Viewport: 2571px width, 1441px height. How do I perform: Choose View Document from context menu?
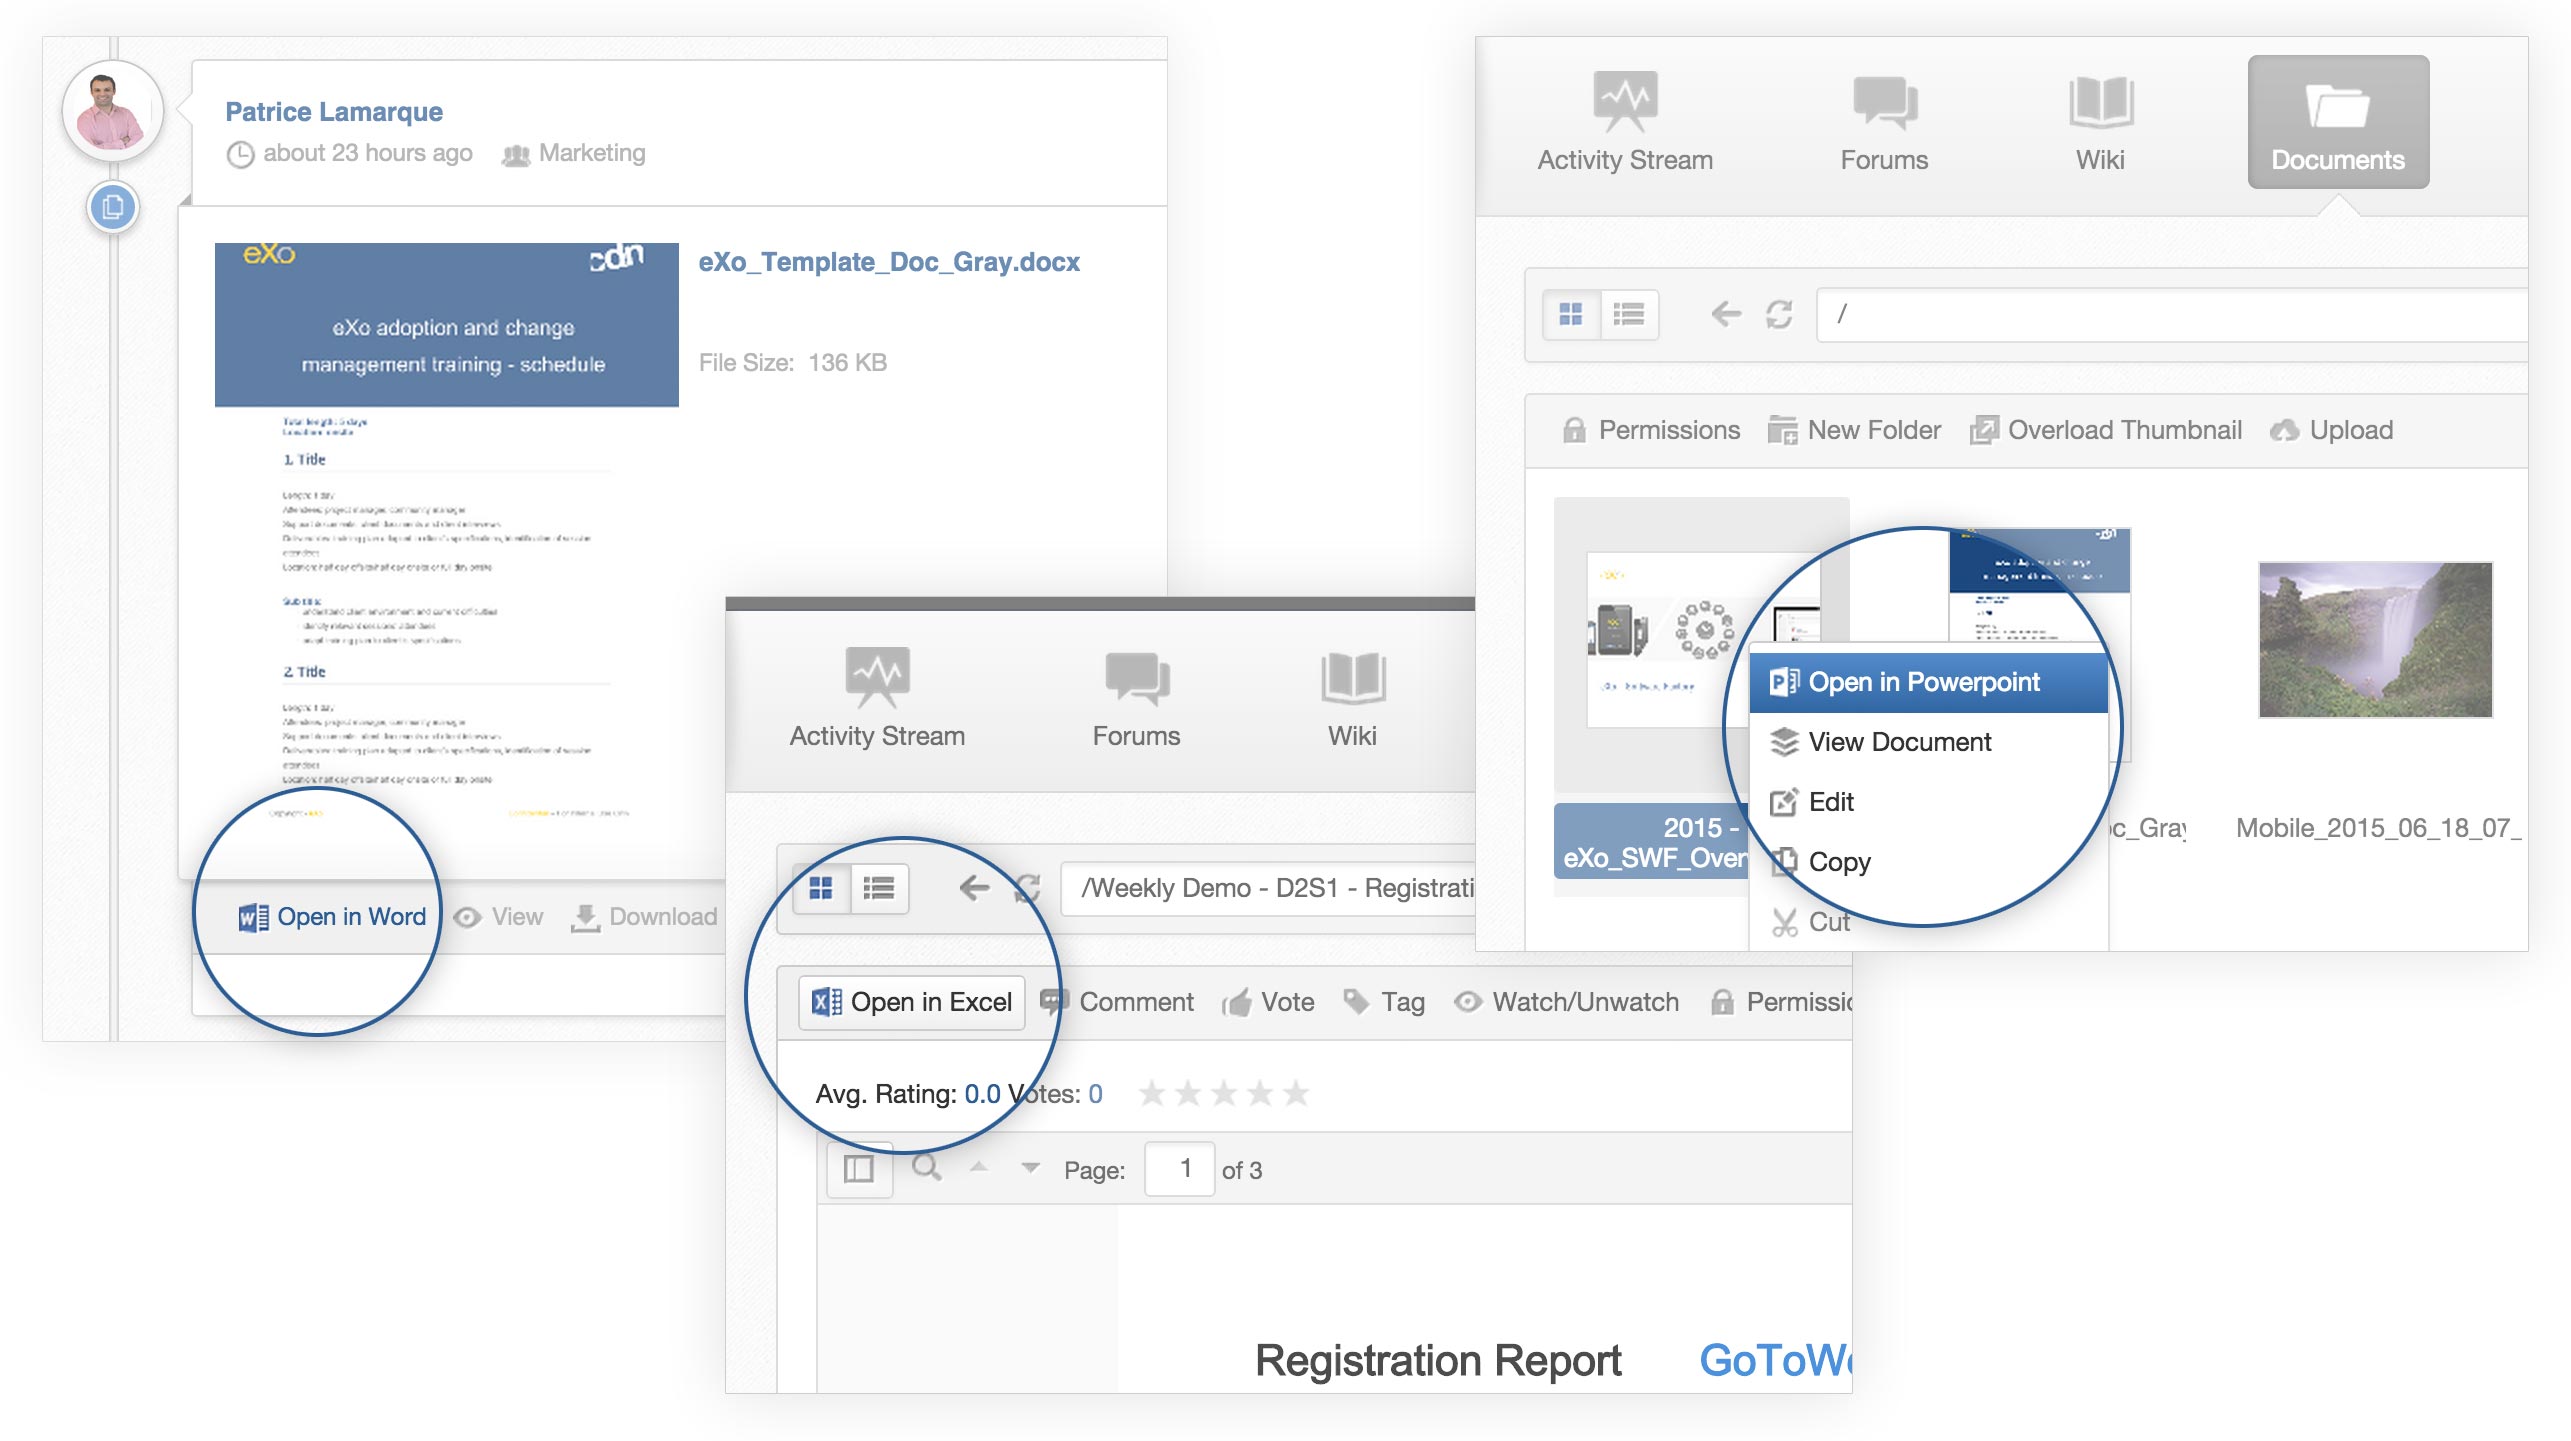[x=1928, y=742]
